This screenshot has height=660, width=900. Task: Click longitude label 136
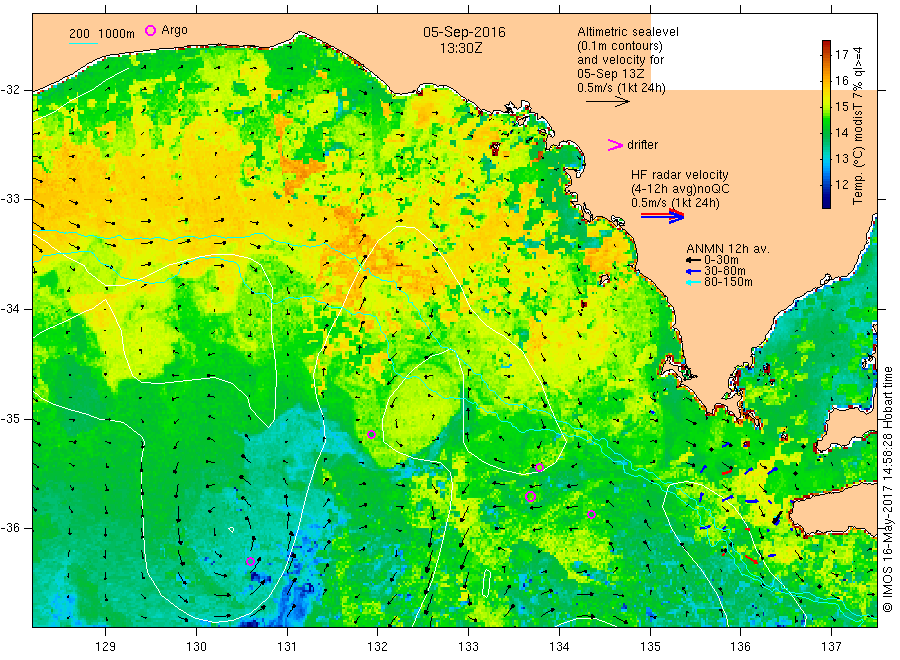pyautogui.click(x=740, y=647)
